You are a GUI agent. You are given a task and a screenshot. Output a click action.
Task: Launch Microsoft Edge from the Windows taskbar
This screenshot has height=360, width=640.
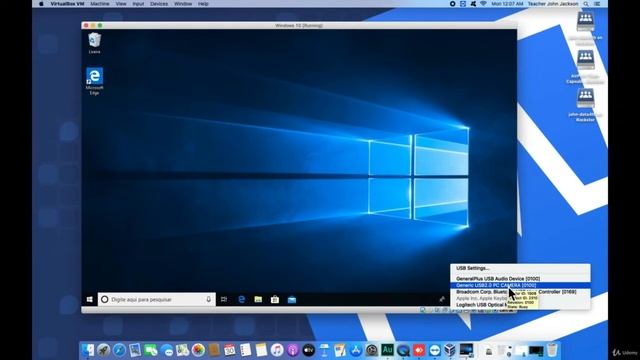[241, 300]
